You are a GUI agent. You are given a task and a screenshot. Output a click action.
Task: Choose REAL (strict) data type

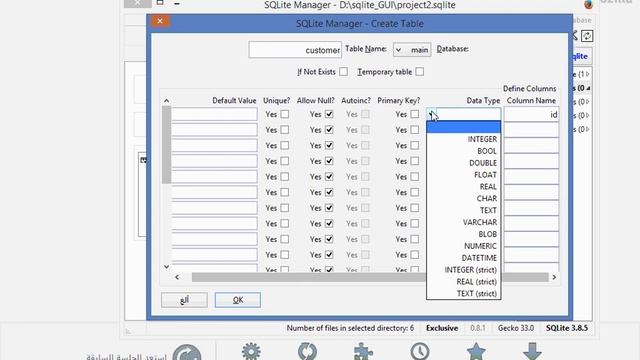click(464, 281)
